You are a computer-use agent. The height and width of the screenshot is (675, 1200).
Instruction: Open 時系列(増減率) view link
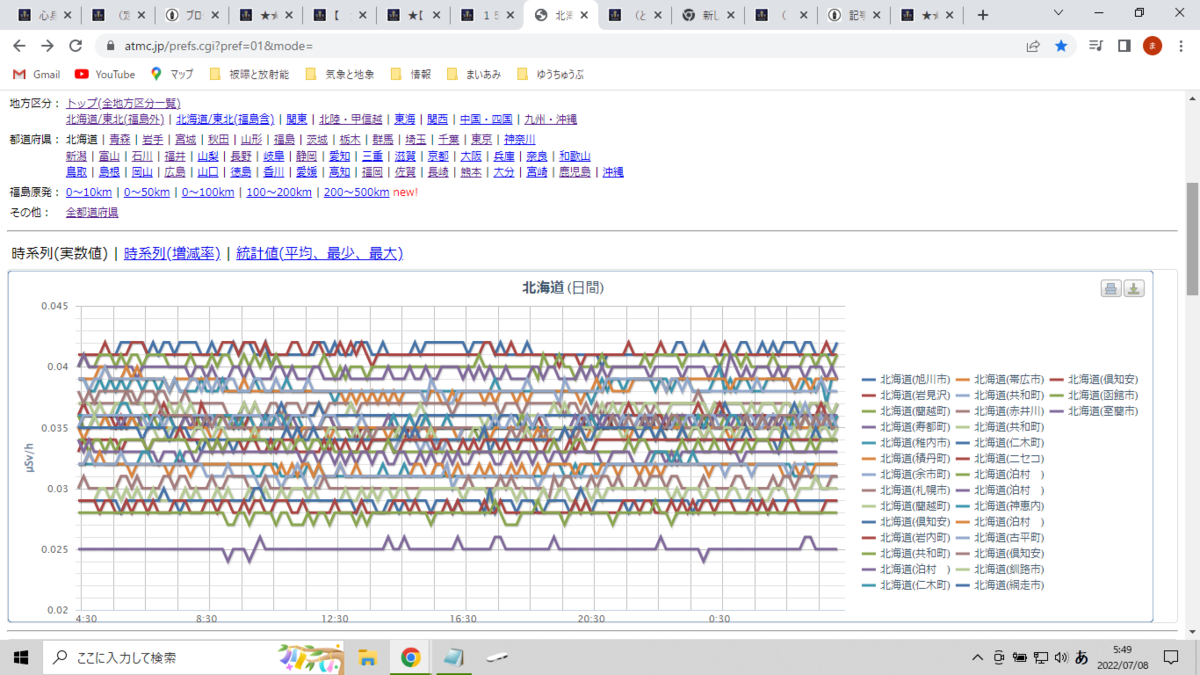tap(172, 254)
